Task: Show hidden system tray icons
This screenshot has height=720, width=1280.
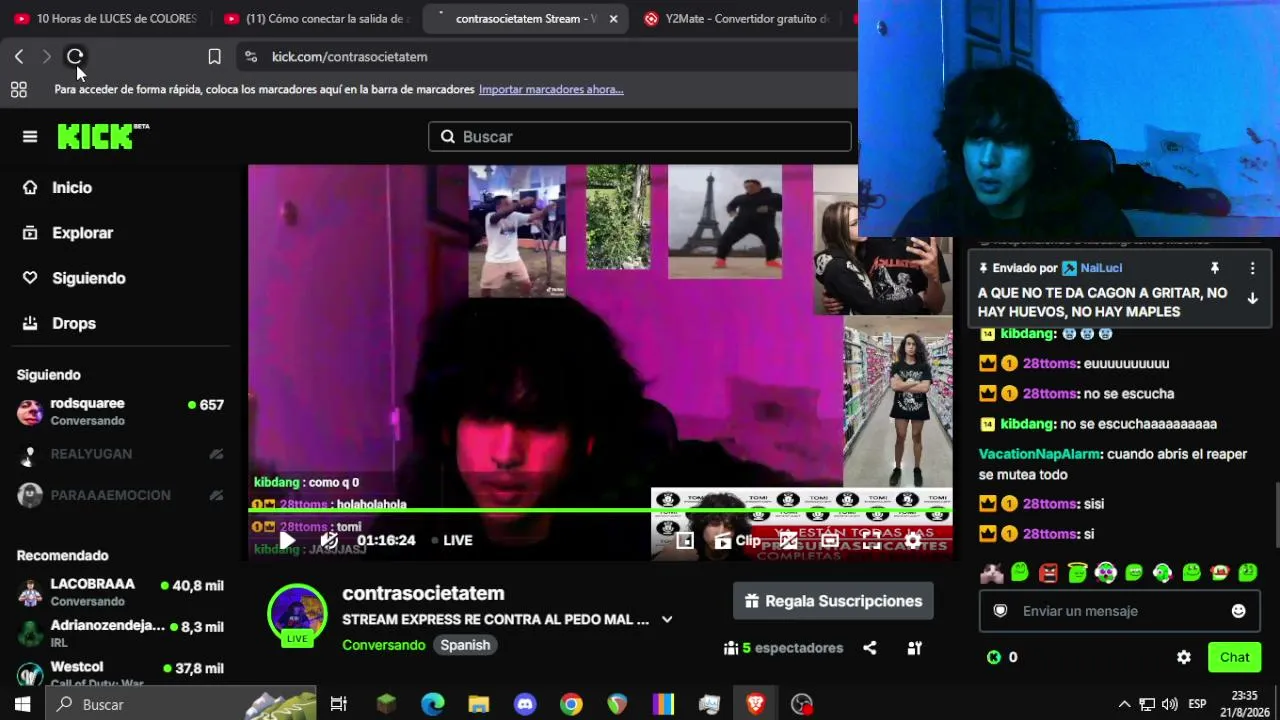Action: click(1124, 705)
